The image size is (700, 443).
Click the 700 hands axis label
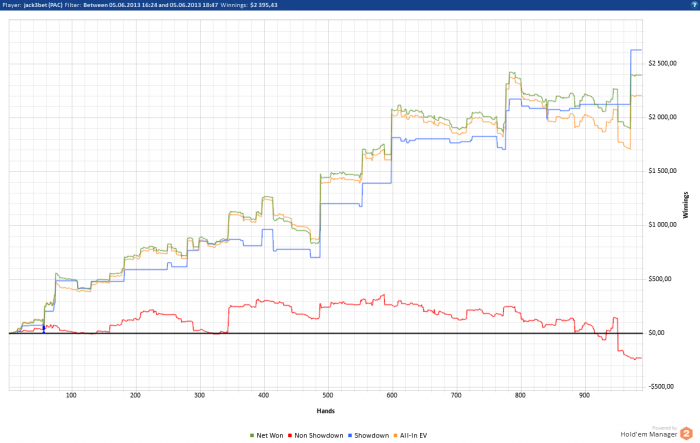click(x=456, y=395)
